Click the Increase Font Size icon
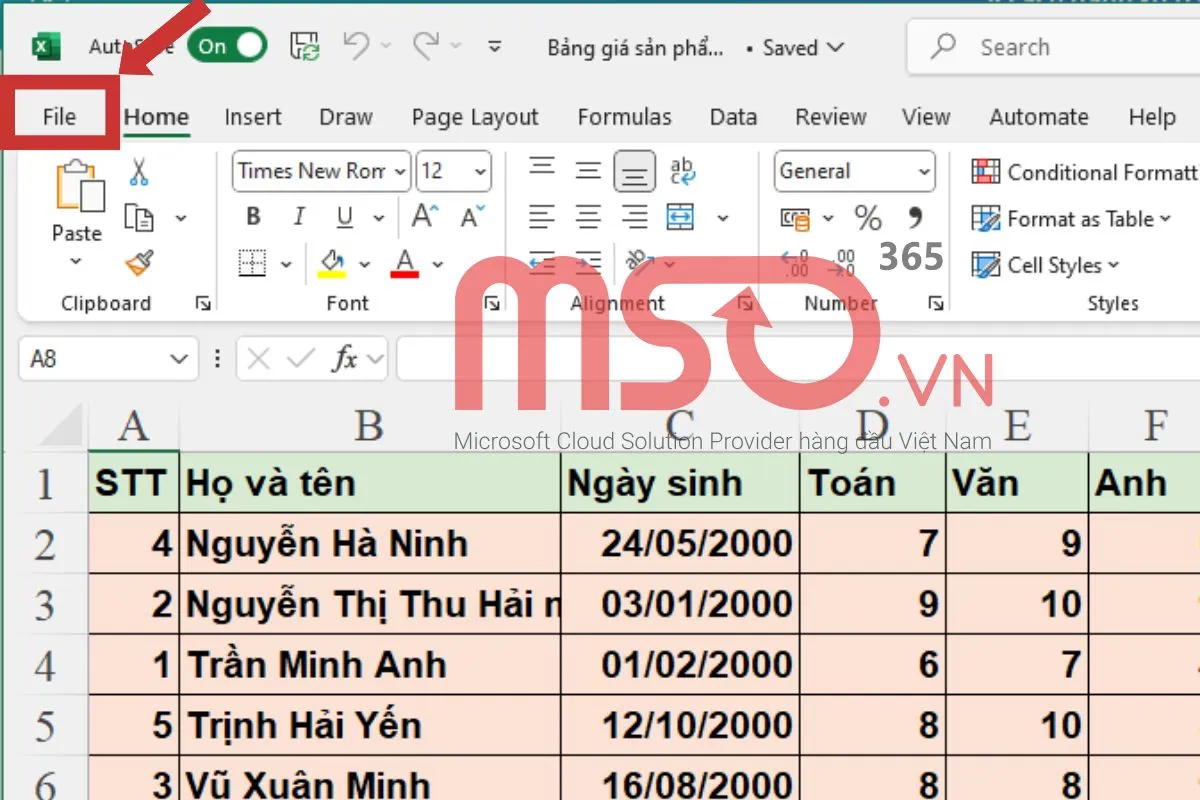Screen dimensions: 1200x800 click(x=425, y=217)
